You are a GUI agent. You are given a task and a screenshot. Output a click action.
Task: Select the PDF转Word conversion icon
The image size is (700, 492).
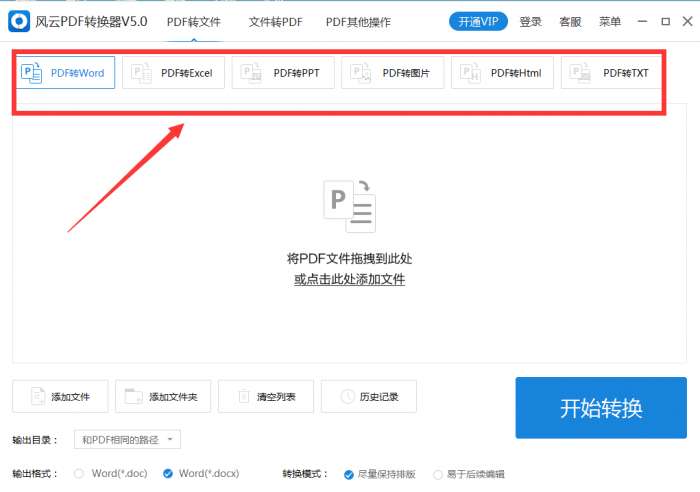pyautogui.click(x=31, y=72)
